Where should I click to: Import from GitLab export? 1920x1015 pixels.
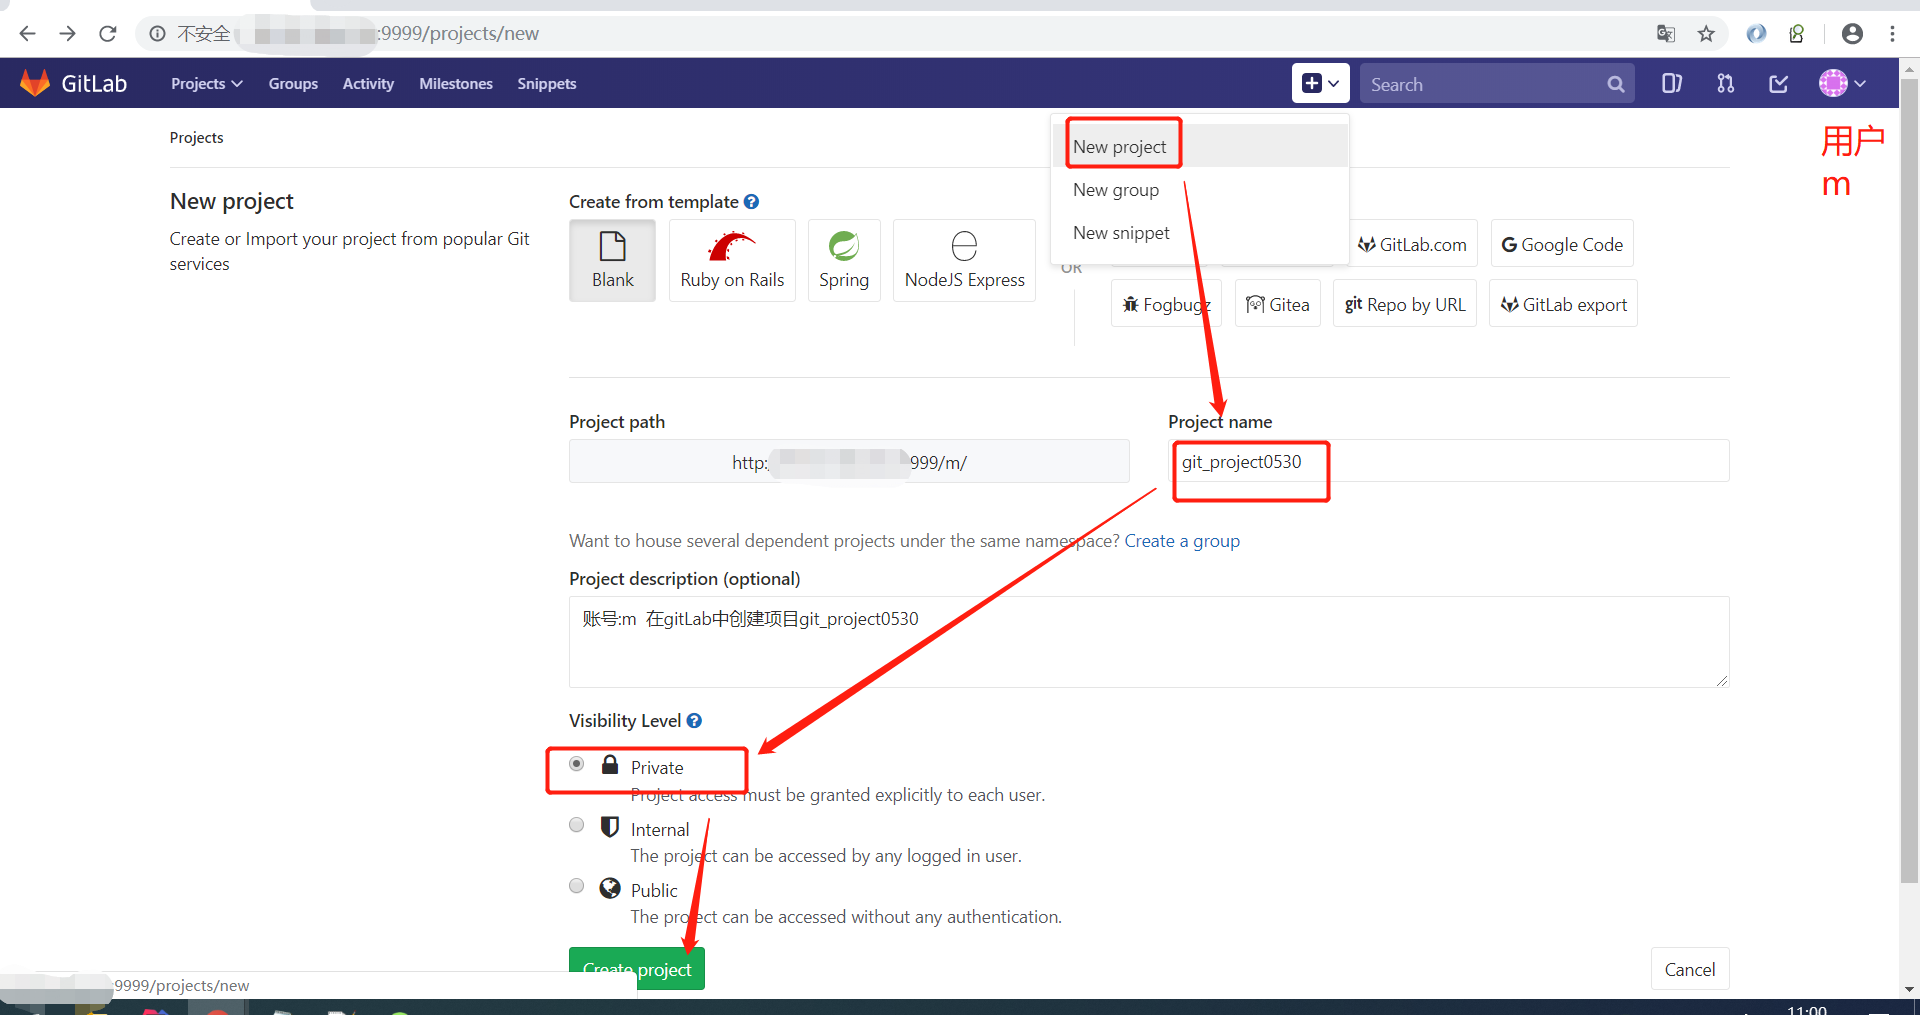click(1563, 304)
